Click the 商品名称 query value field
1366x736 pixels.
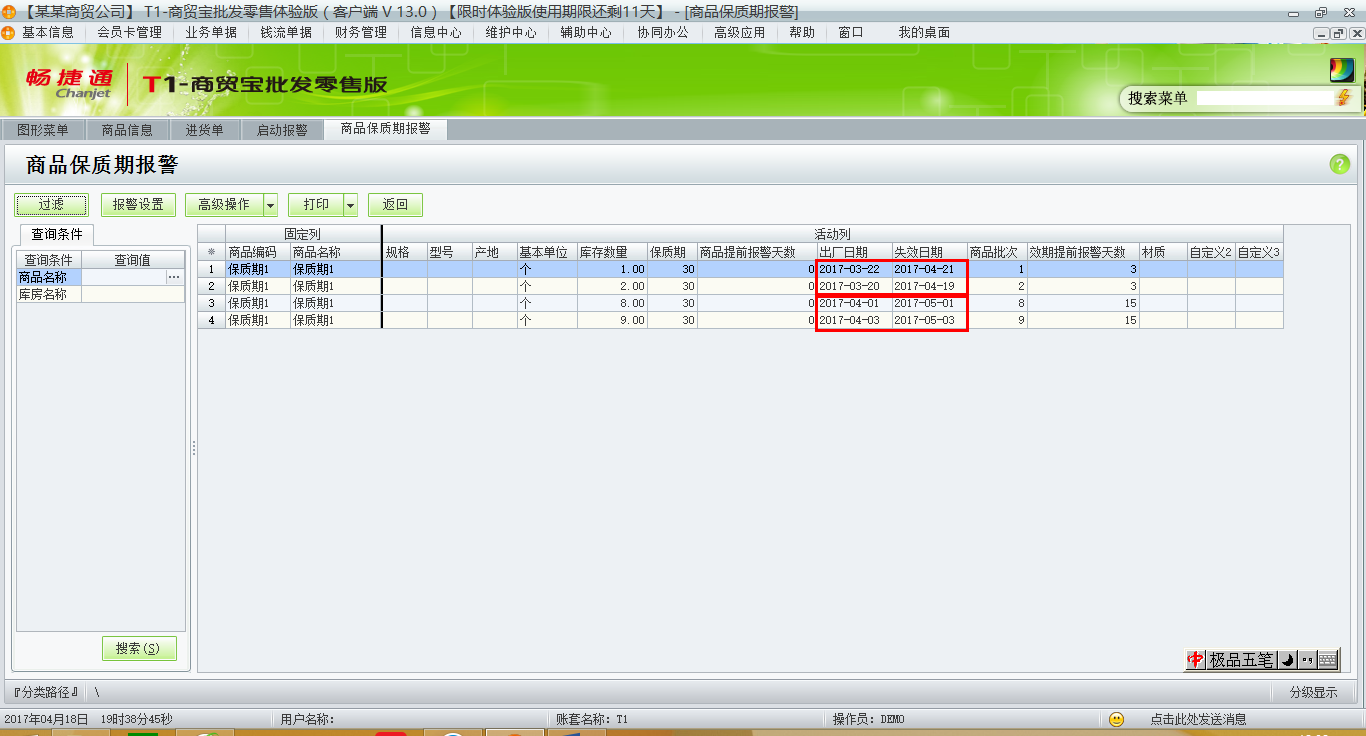(123, 277)
